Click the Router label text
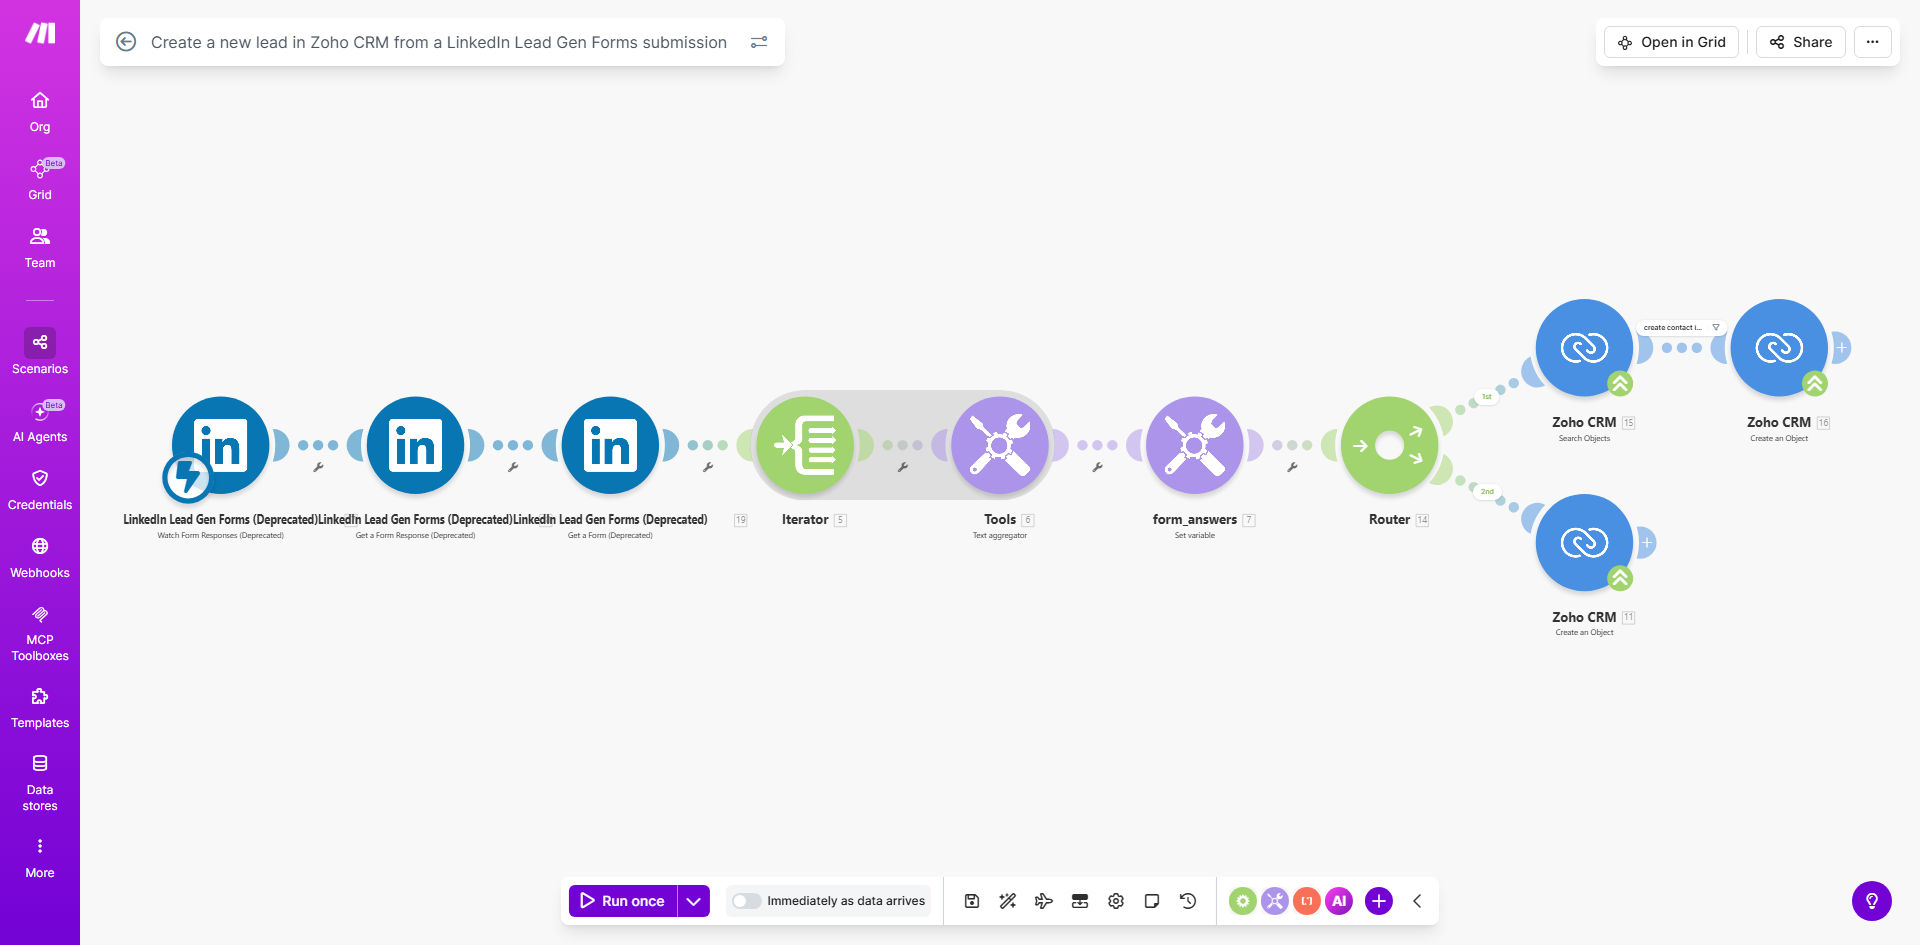The width and height of the screenshot is (1920, 945). 1389,520
